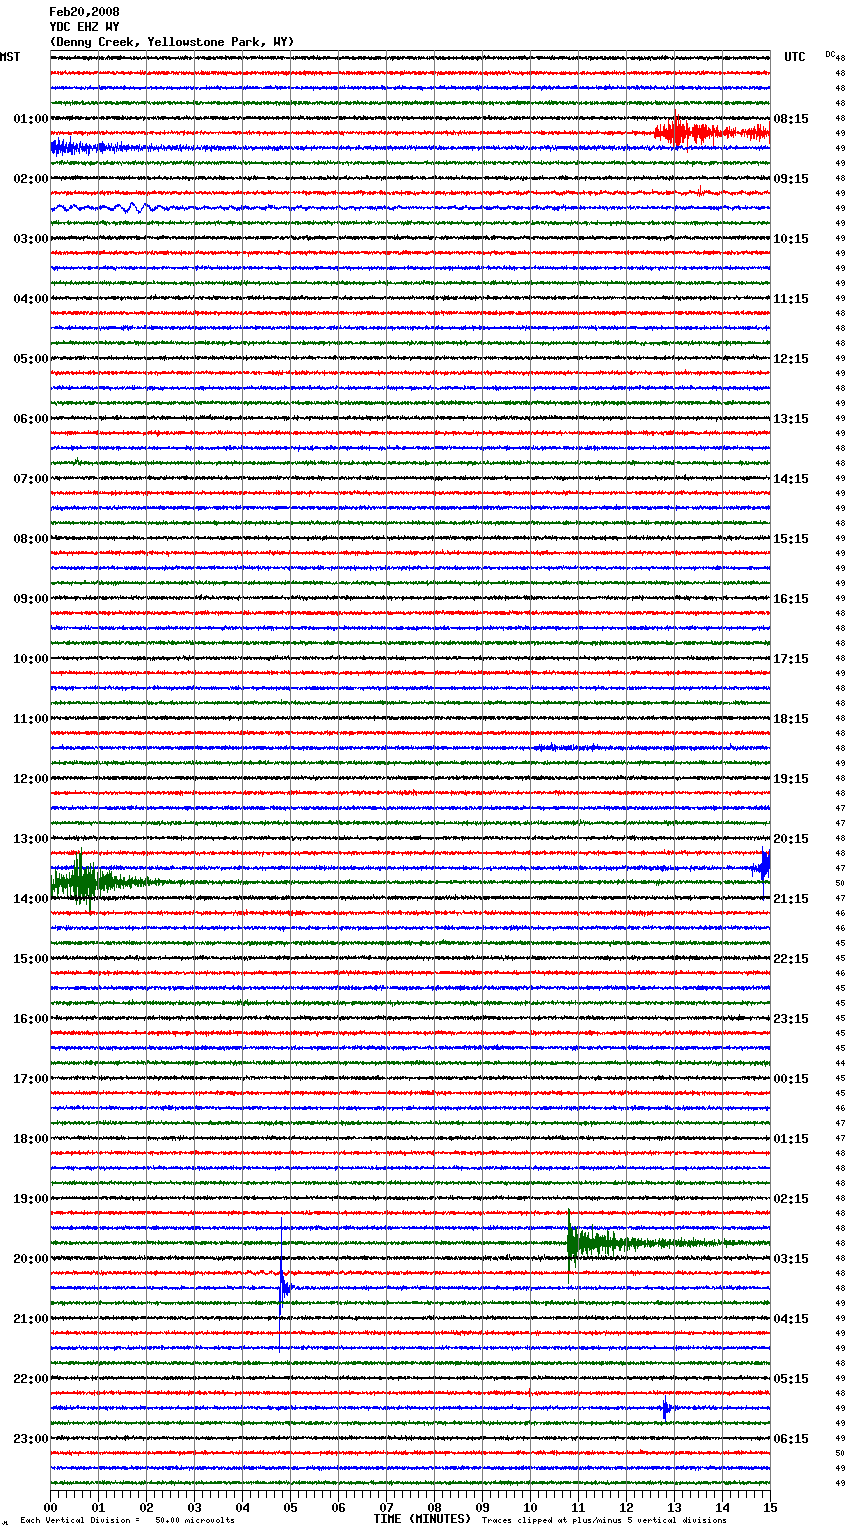Viewport: 850px width, 1534px height.
Task: Click the "Each Vertical Division = 50.00 microvolts" note
Action: 127,1520
